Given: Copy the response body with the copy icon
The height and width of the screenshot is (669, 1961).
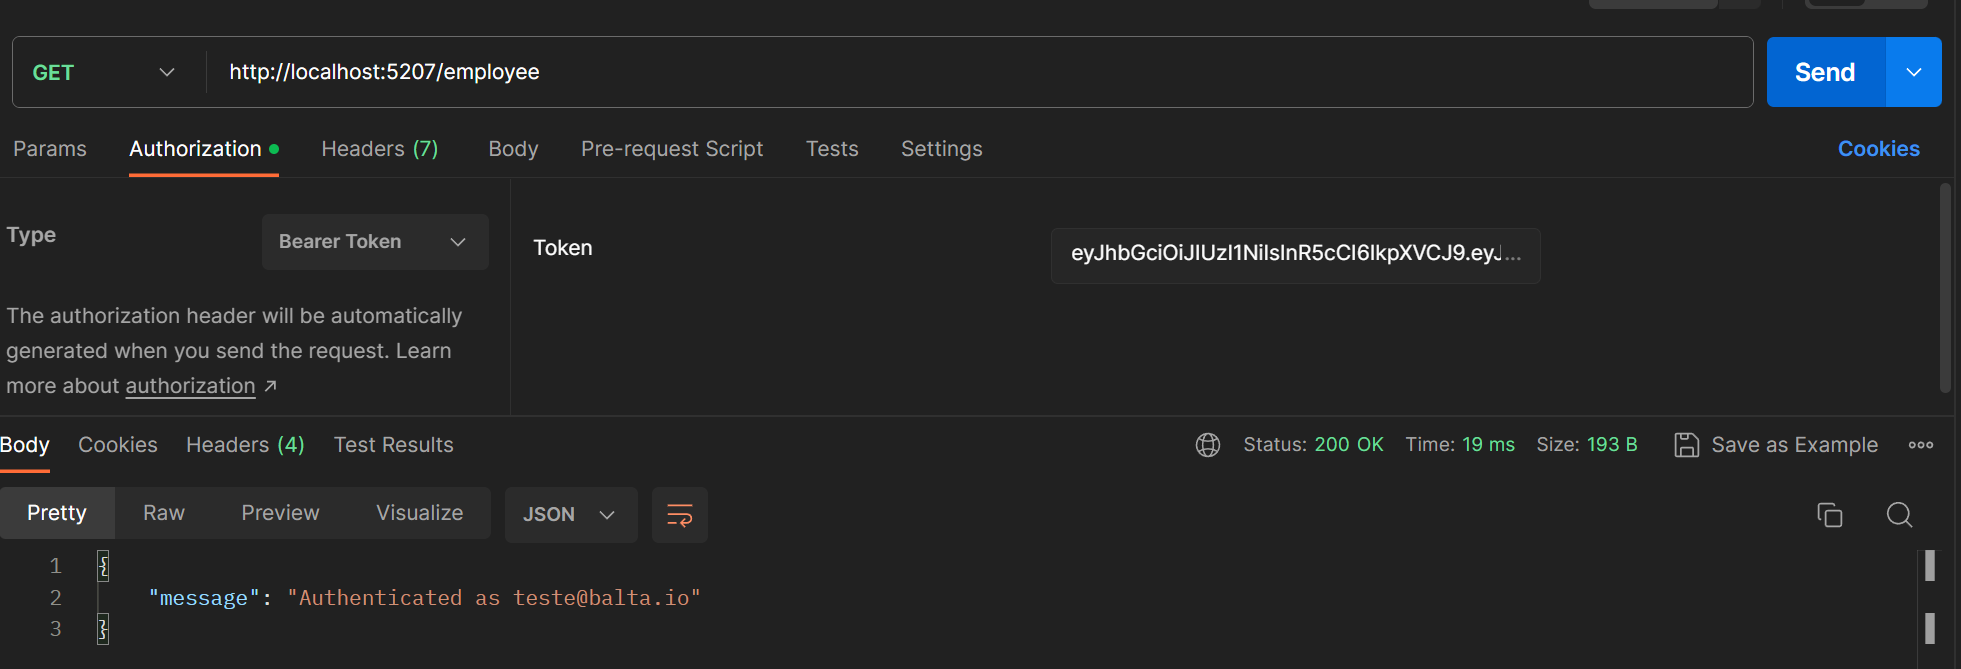Looking at the screenshot, I should pos(1830,515).
